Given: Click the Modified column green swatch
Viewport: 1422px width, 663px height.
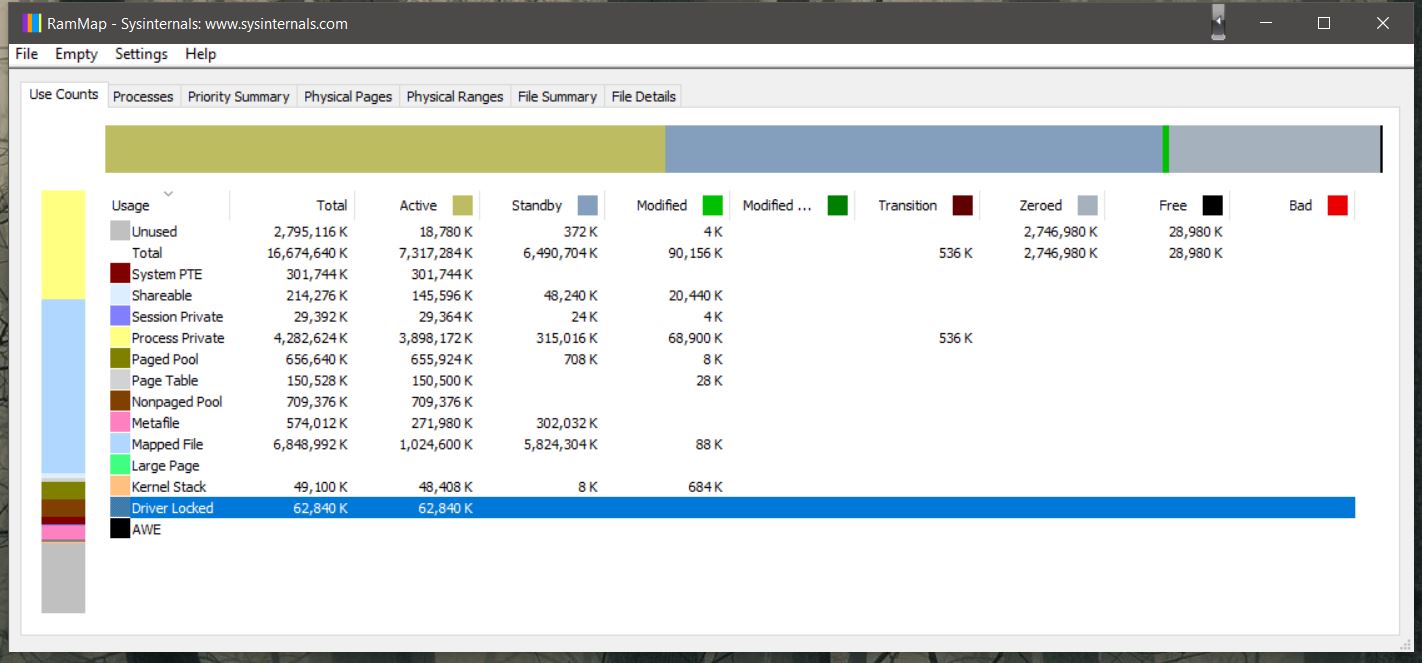Looking at the screenshot, I should coord(712,205).
